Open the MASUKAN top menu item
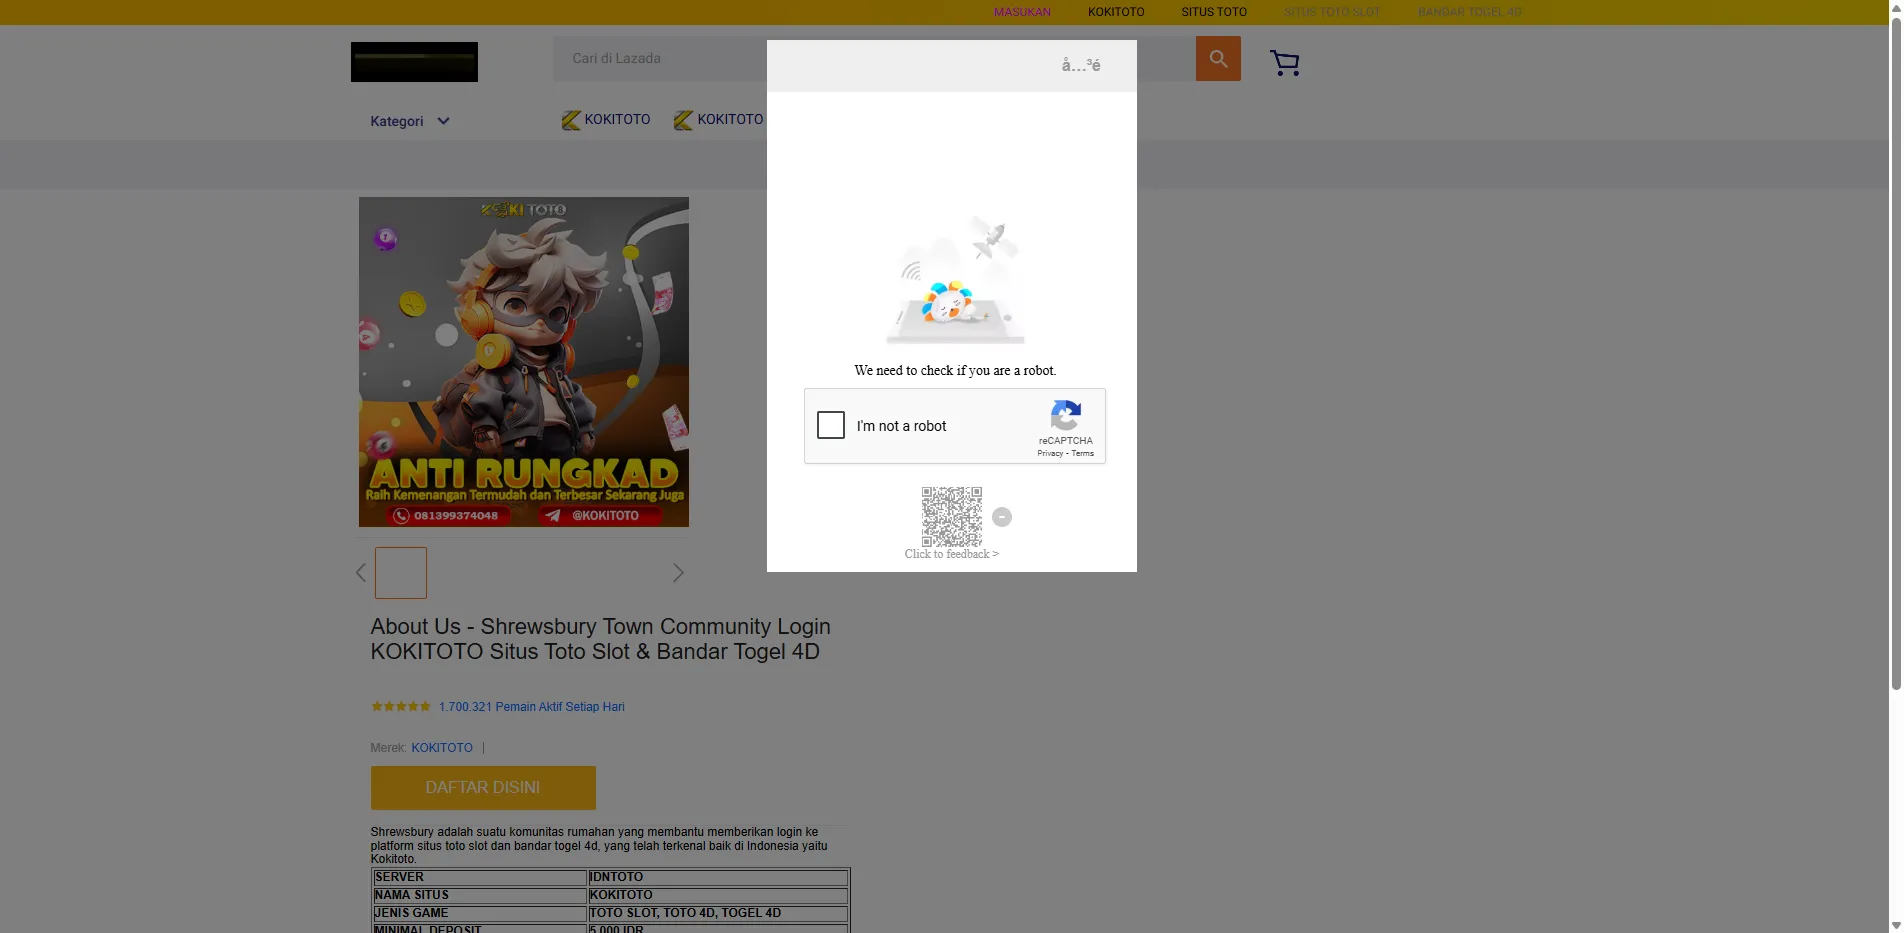The image size is (1904, 933). pyautogui.click(x=1022, y=12)
